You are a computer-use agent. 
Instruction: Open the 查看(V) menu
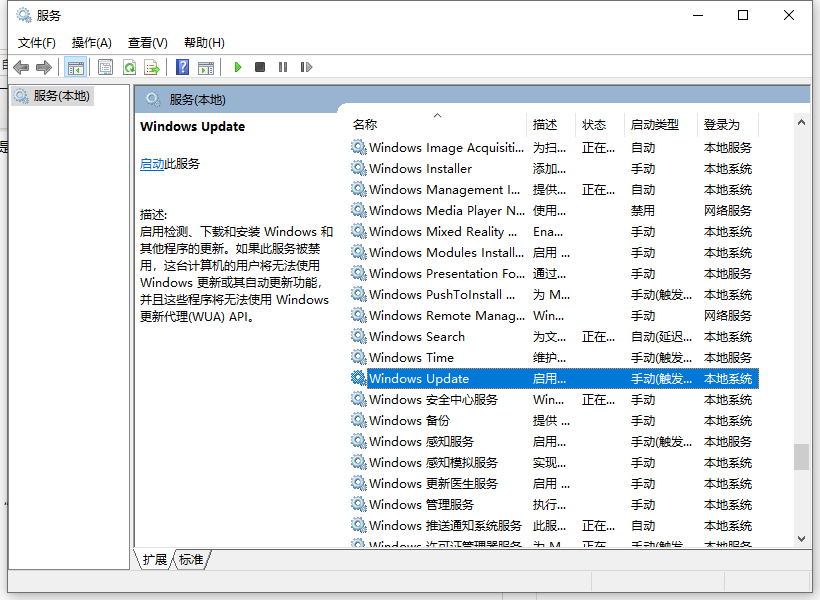coord(147,42)
